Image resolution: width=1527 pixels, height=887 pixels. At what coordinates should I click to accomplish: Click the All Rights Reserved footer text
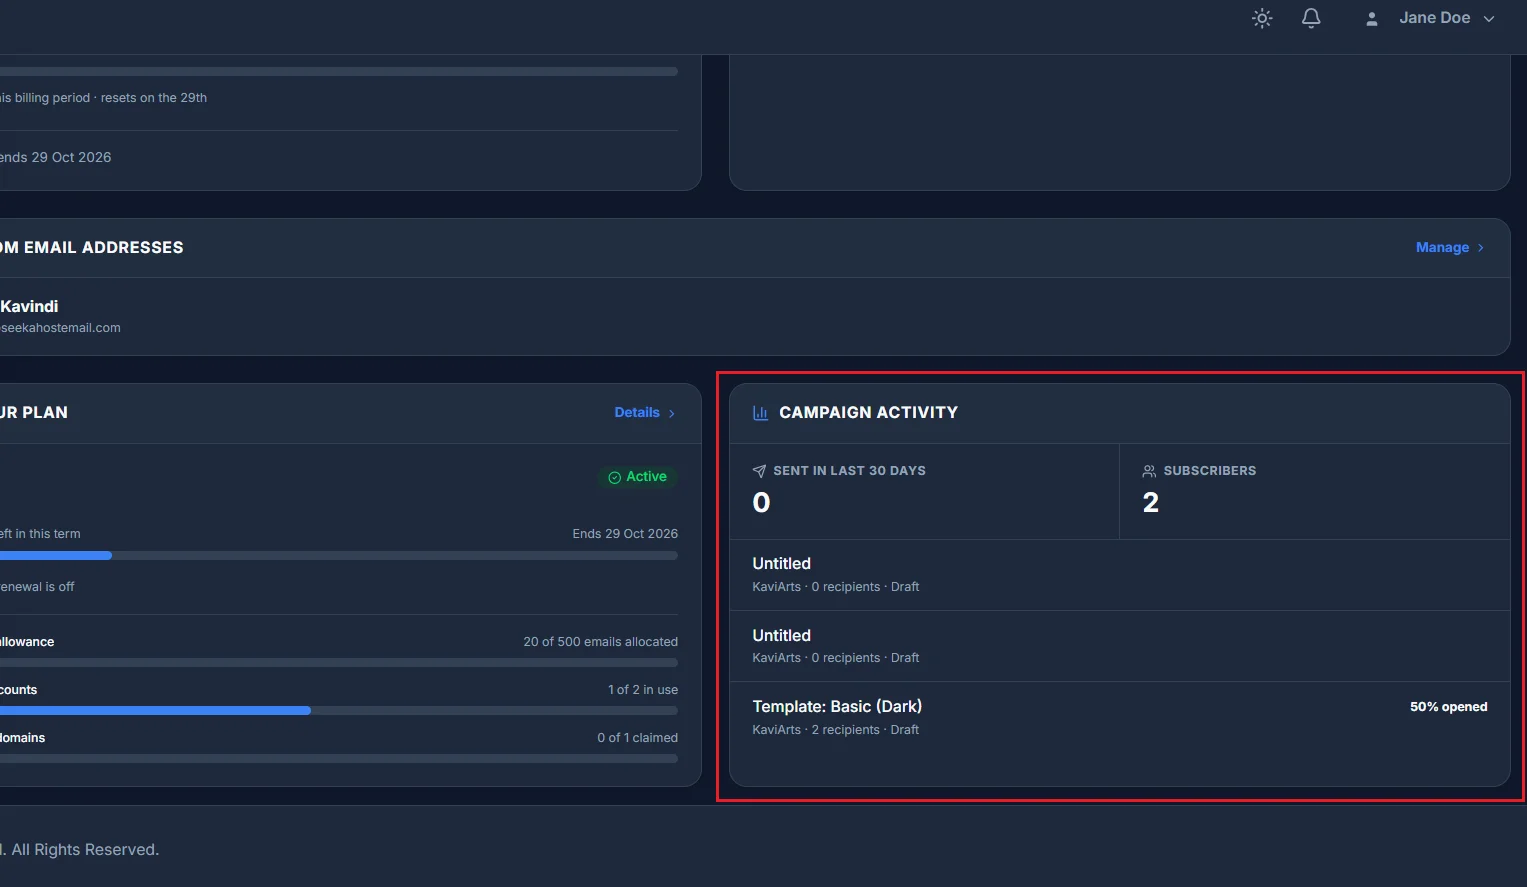pos(85,850)
